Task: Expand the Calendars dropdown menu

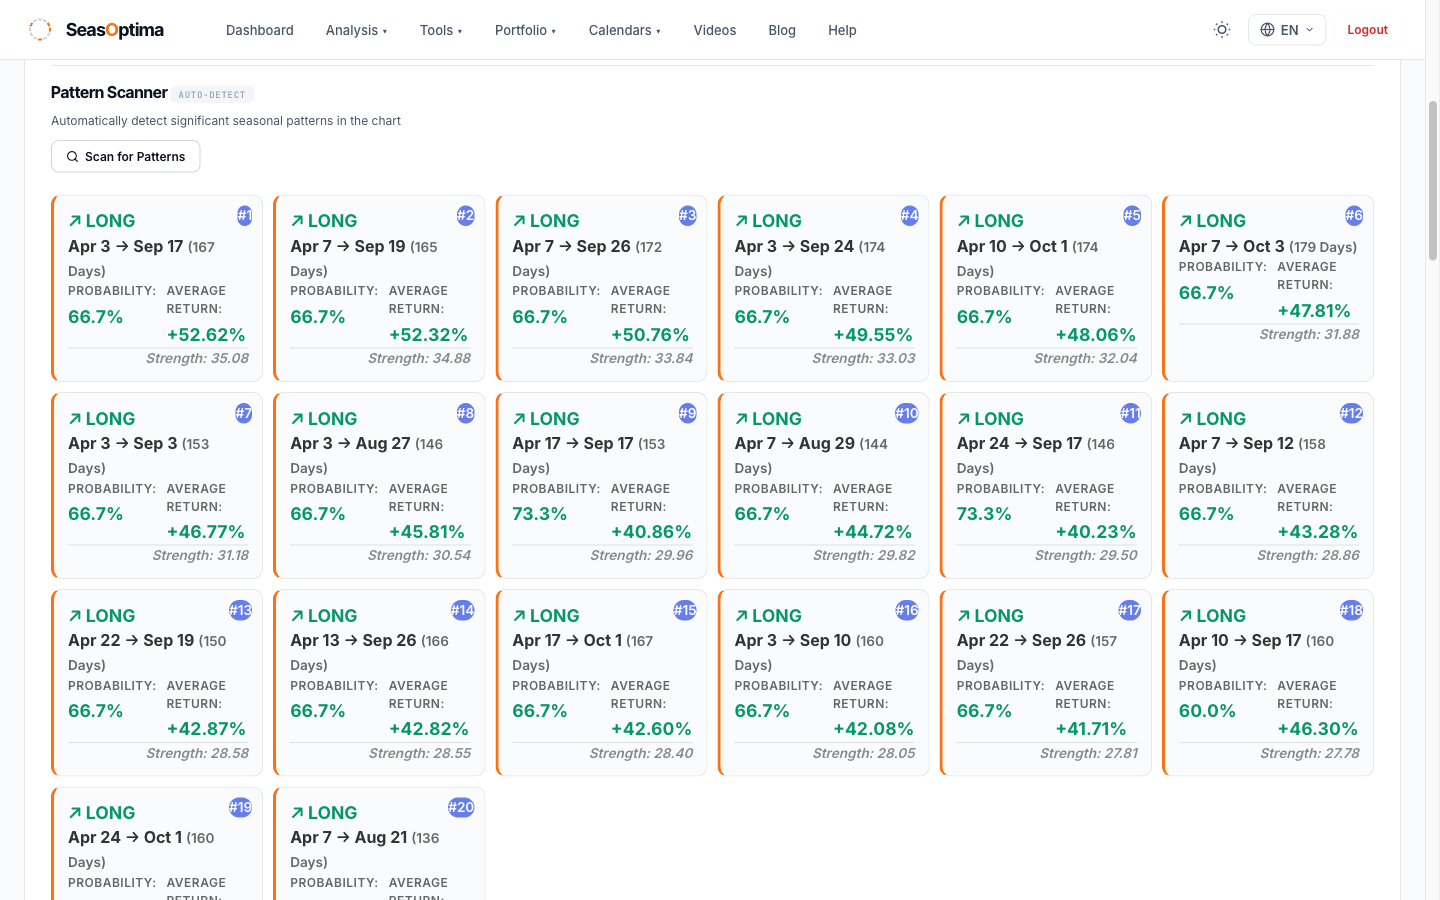Action: [x=625, y=30]
